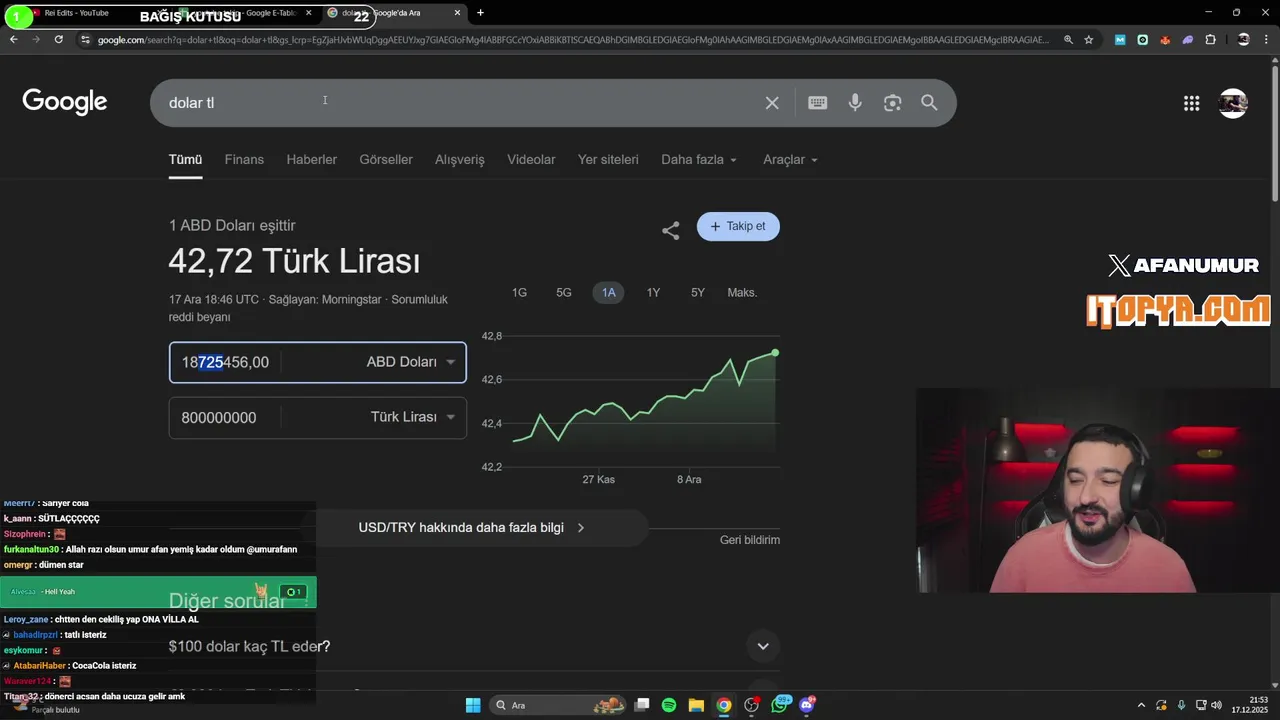
Task: Click the browser back arrow
Action: coord(14,39)
